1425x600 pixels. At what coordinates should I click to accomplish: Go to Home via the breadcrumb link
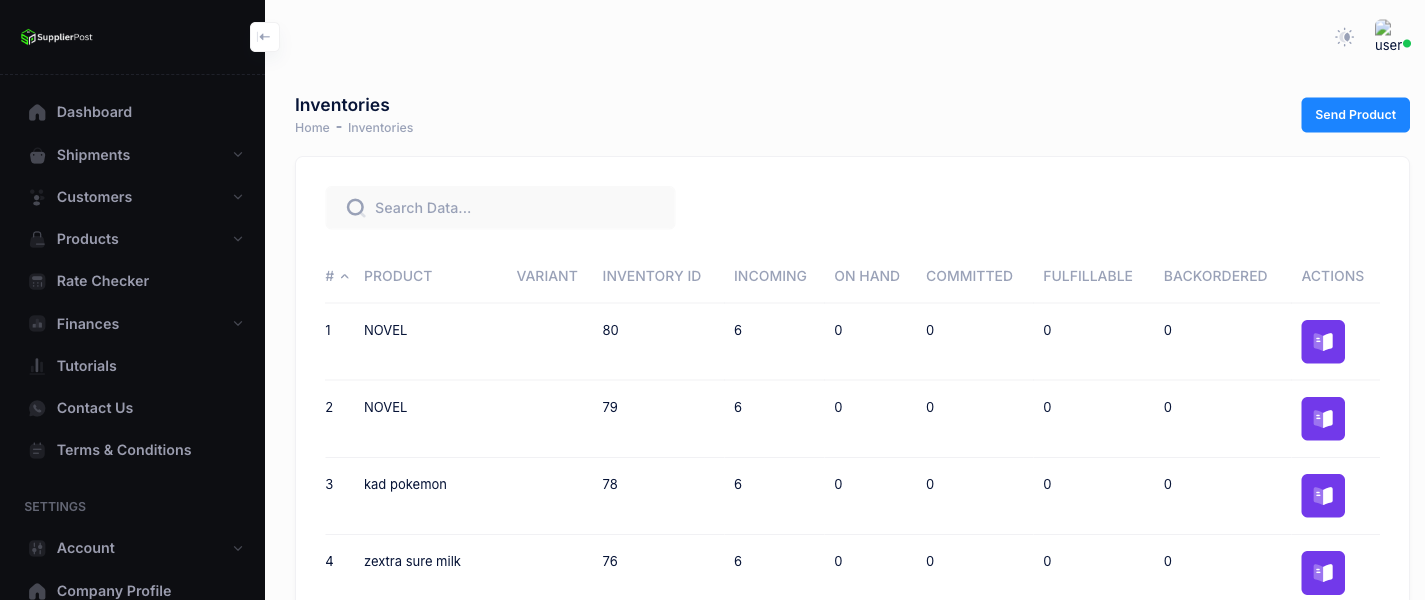311,127
